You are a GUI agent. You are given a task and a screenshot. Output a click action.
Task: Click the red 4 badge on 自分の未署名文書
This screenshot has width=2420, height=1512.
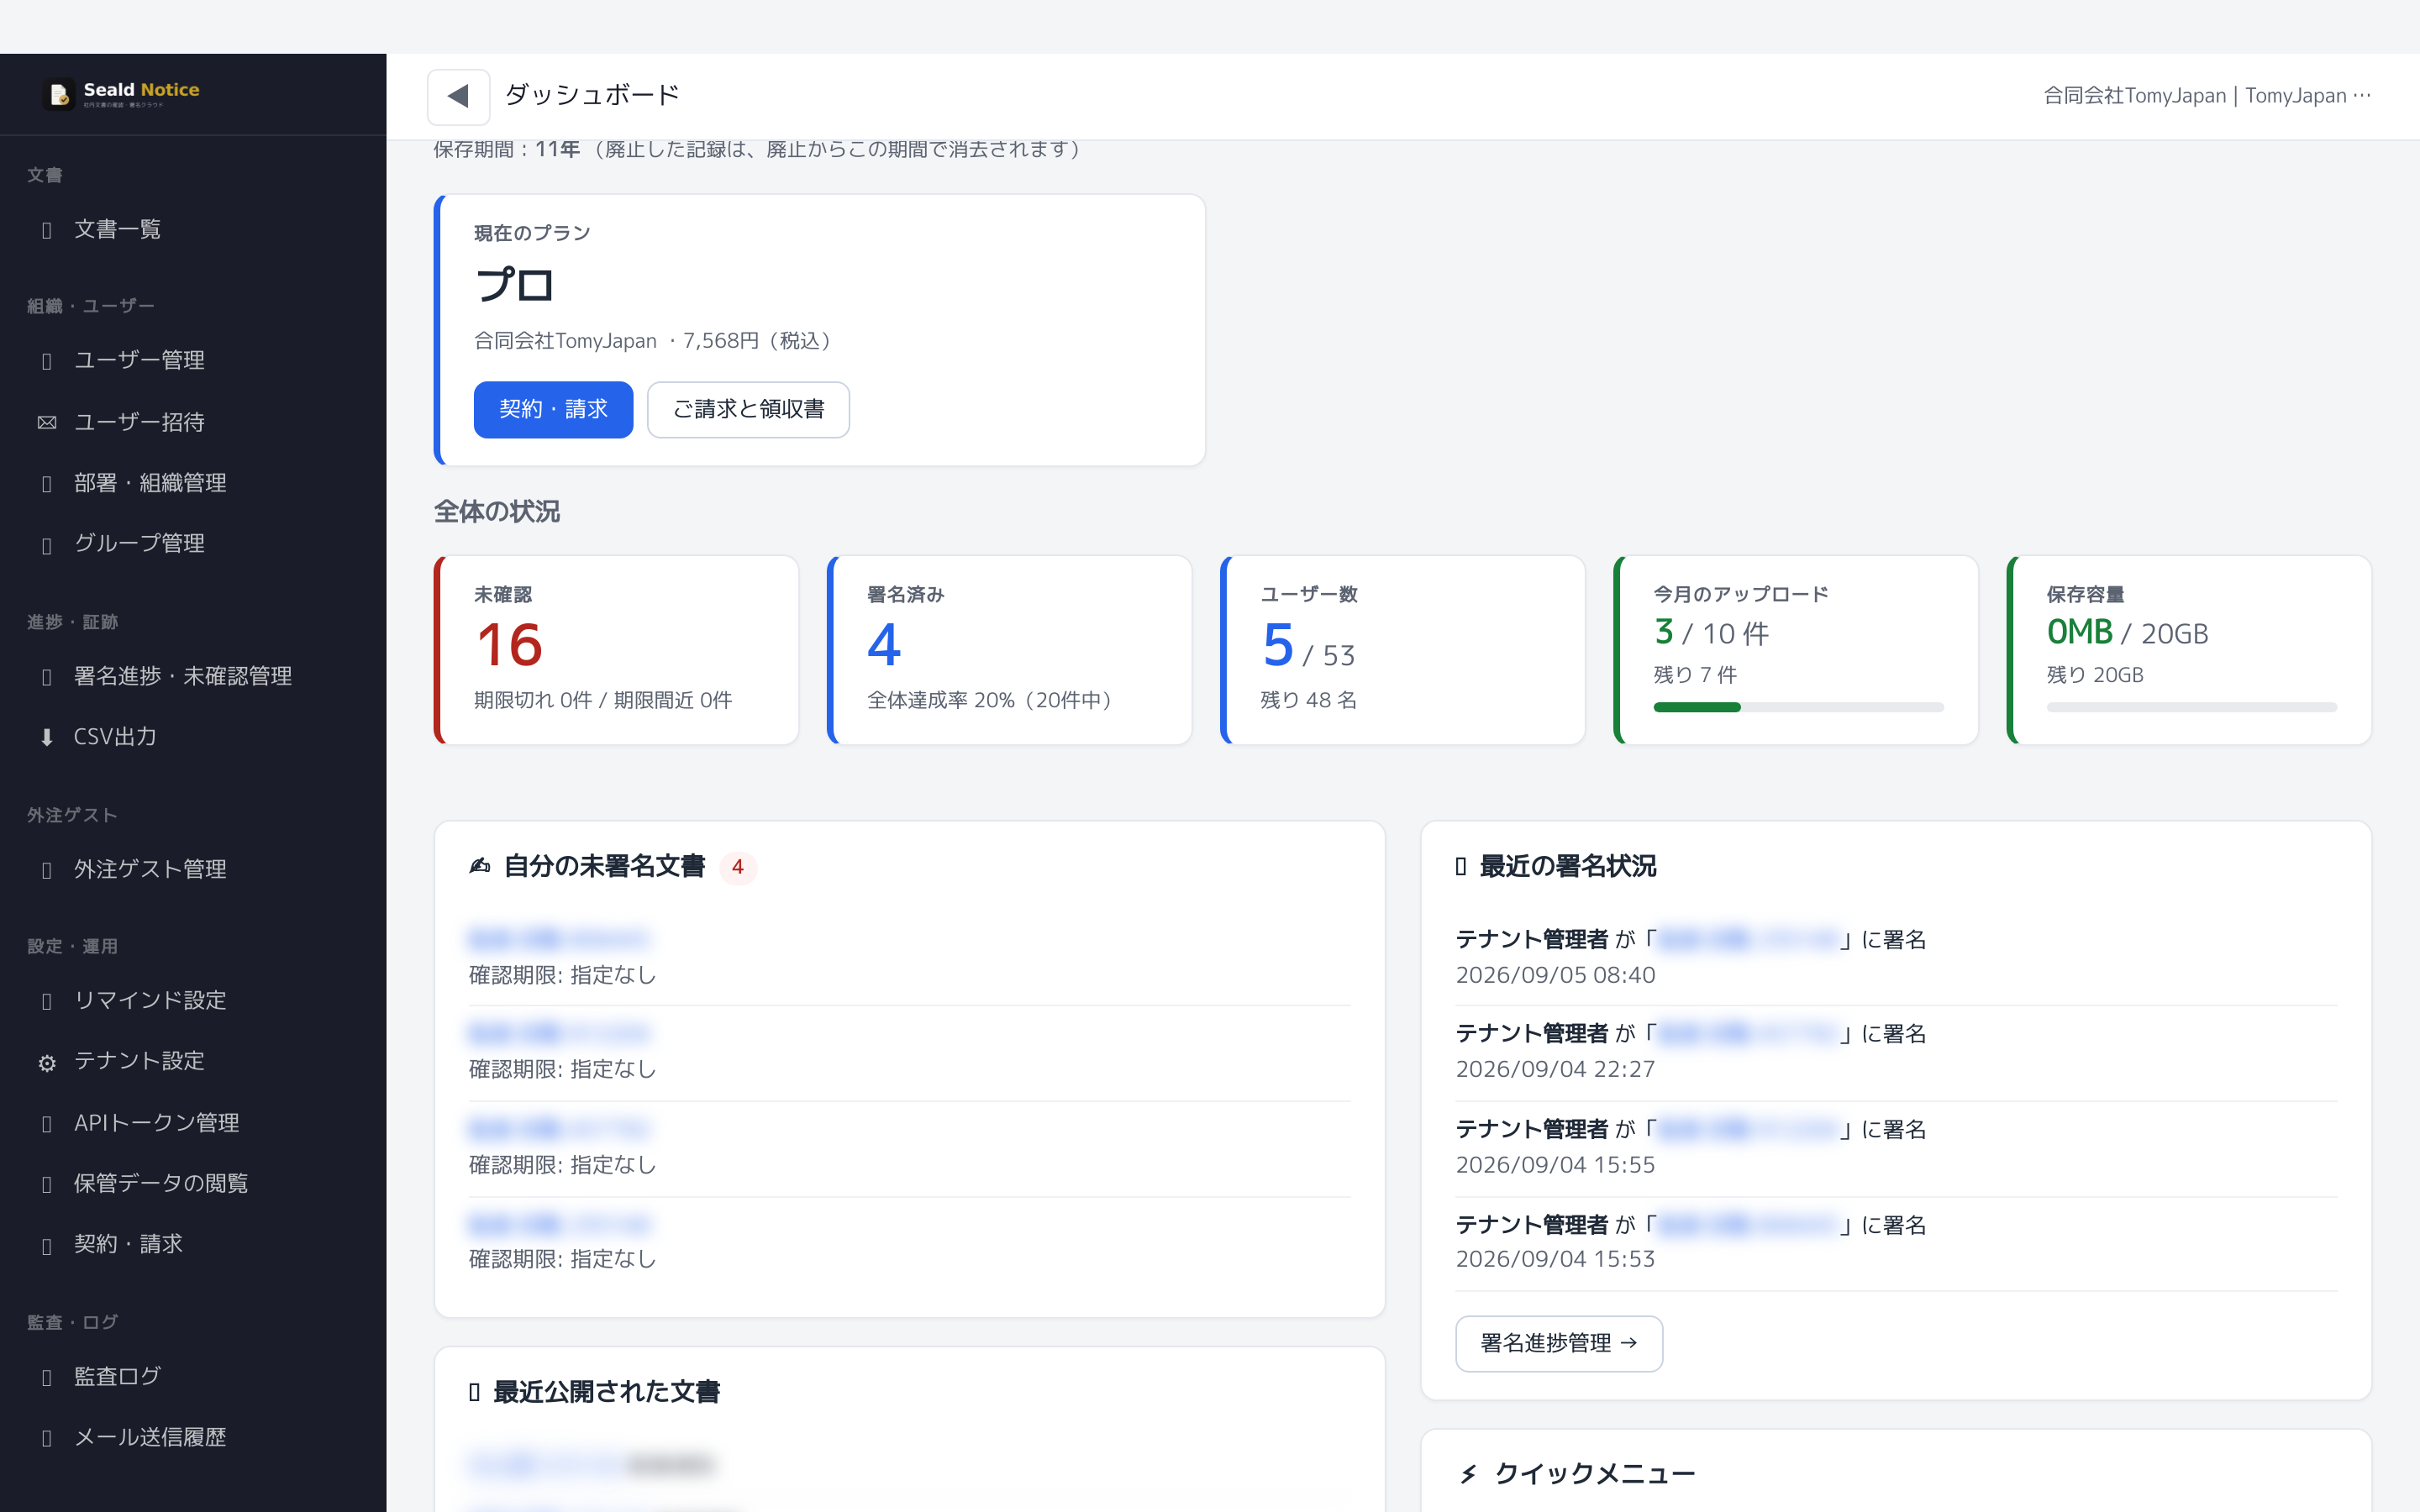point(738,867)
